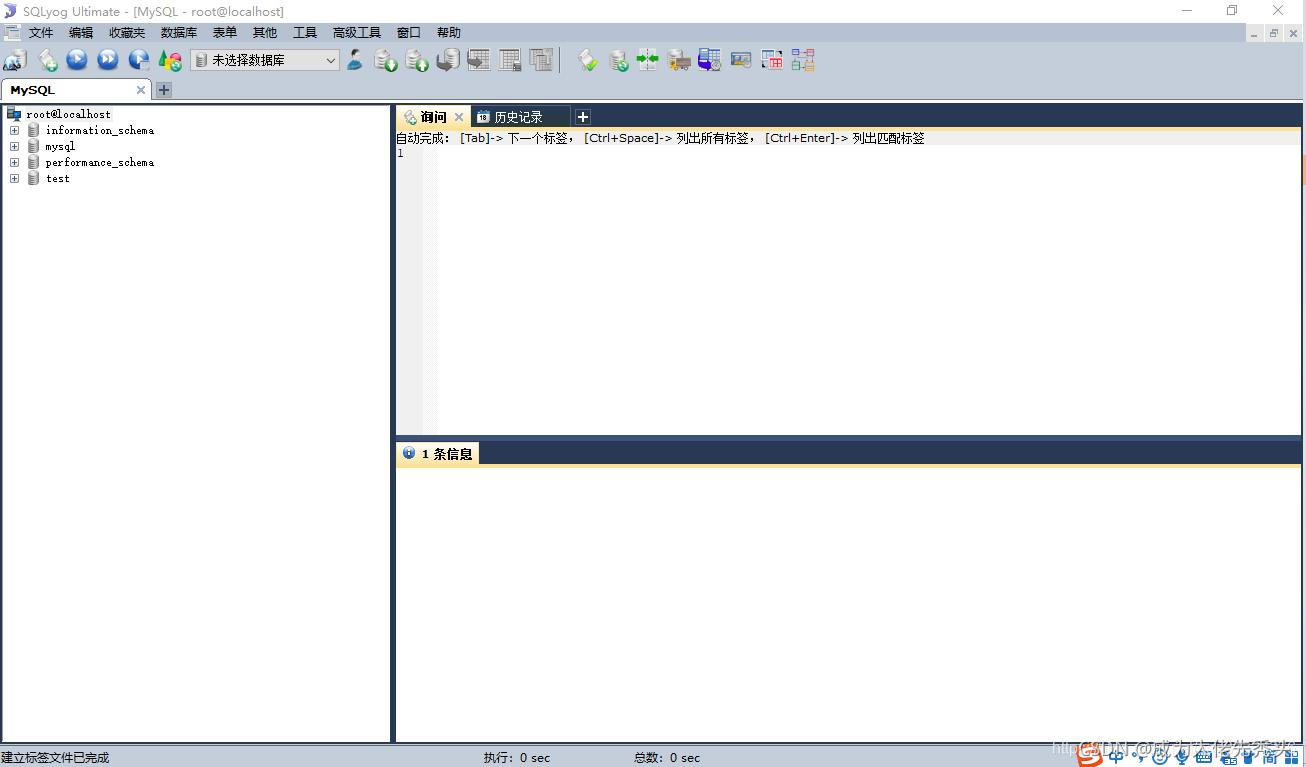Click the paper with green check icon

click(x=588, y=60)
